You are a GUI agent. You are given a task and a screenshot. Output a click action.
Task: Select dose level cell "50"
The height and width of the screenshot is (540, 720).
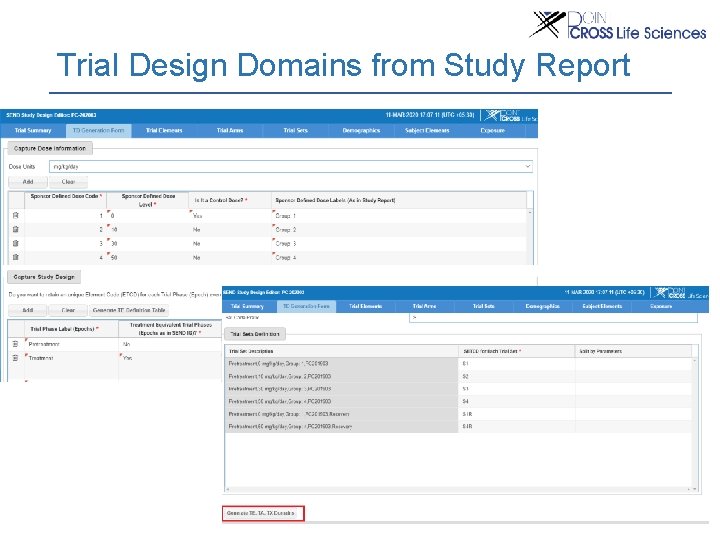pos(148,258)
